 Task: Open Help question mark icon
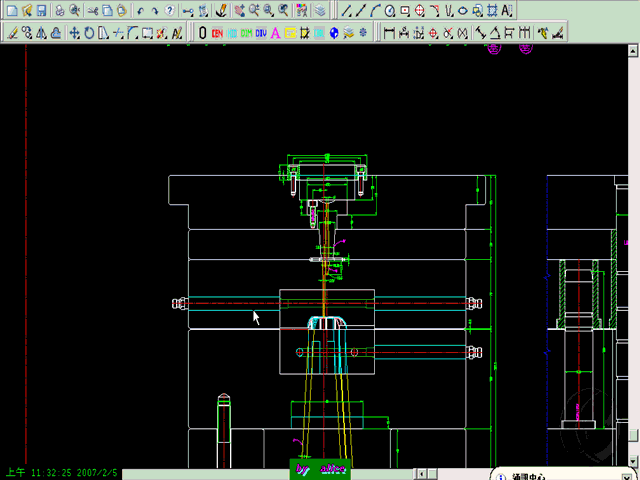coord(170,11)
